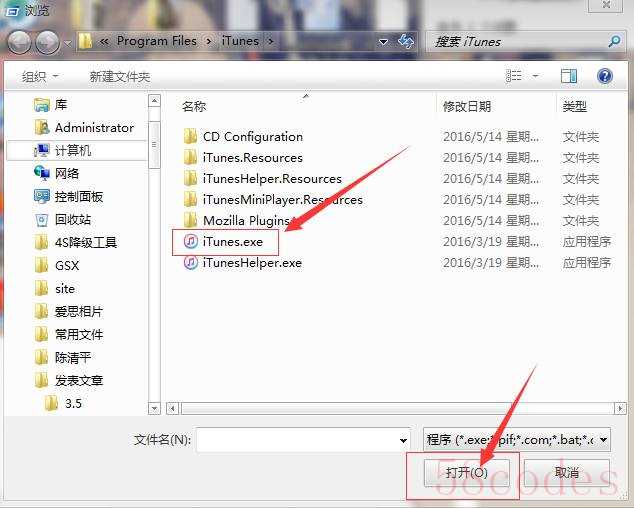Click the iTunesMiniPlayer.Resources folder icon

[190, 200]
